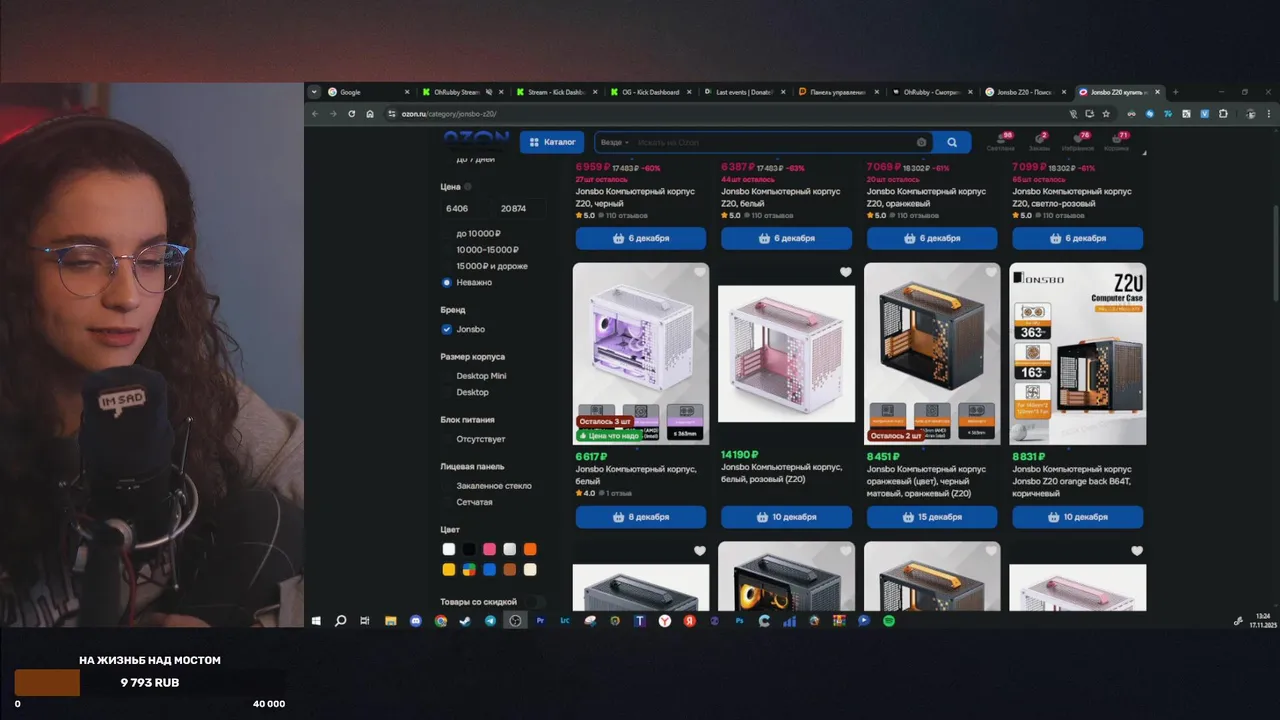Click the browser home icon
1280x720 pixels.
point(370,114)
